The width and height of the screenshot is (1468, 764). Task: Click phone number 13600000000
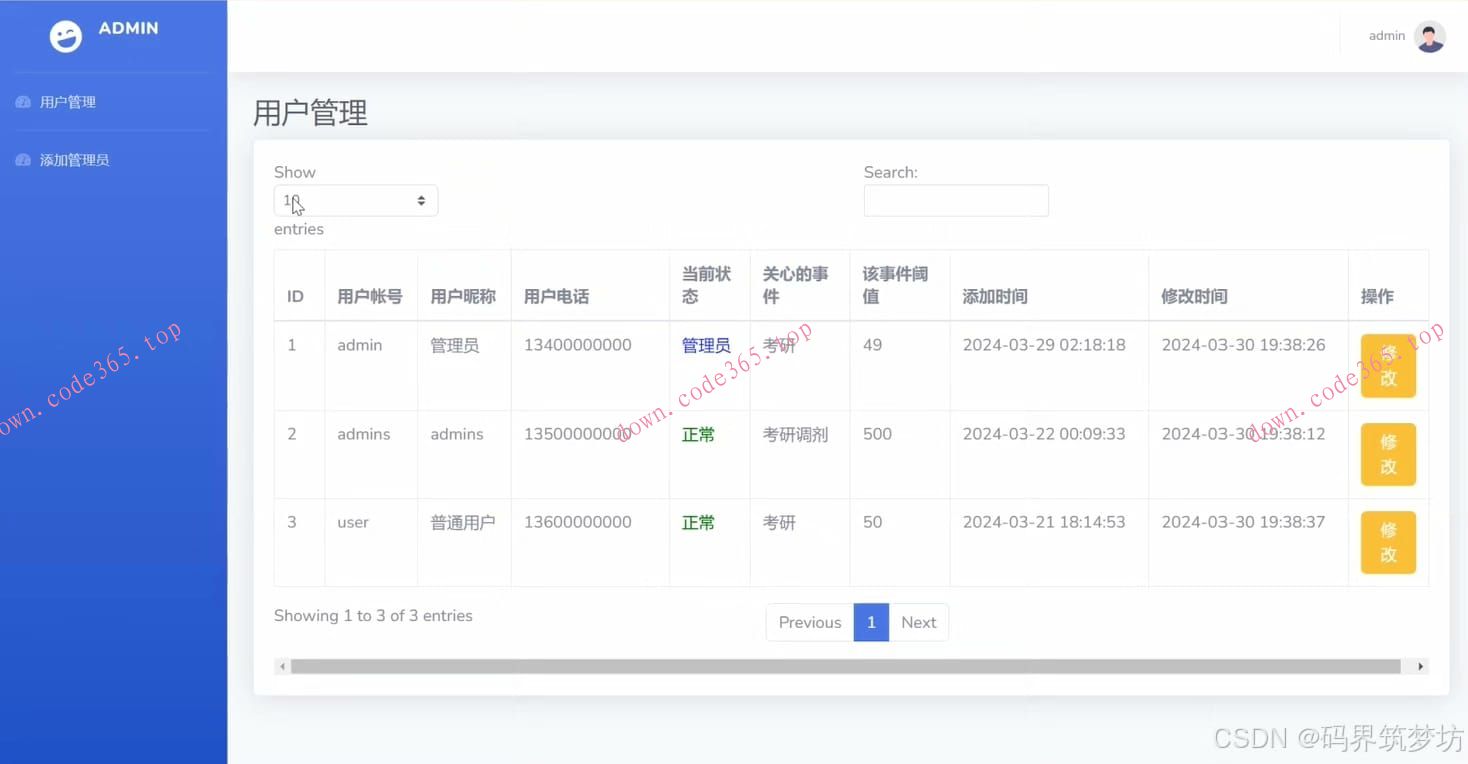point(578,522)
